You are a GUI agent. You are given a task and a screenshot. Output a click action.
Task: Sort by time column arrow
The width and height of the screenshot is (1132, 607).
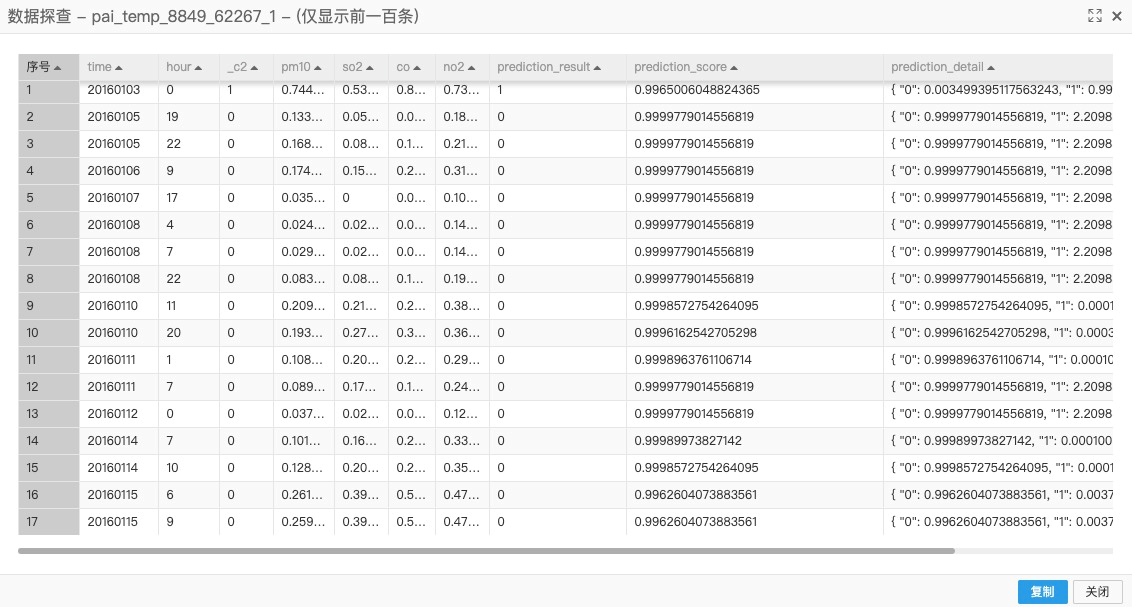click(x=118, y=68)
